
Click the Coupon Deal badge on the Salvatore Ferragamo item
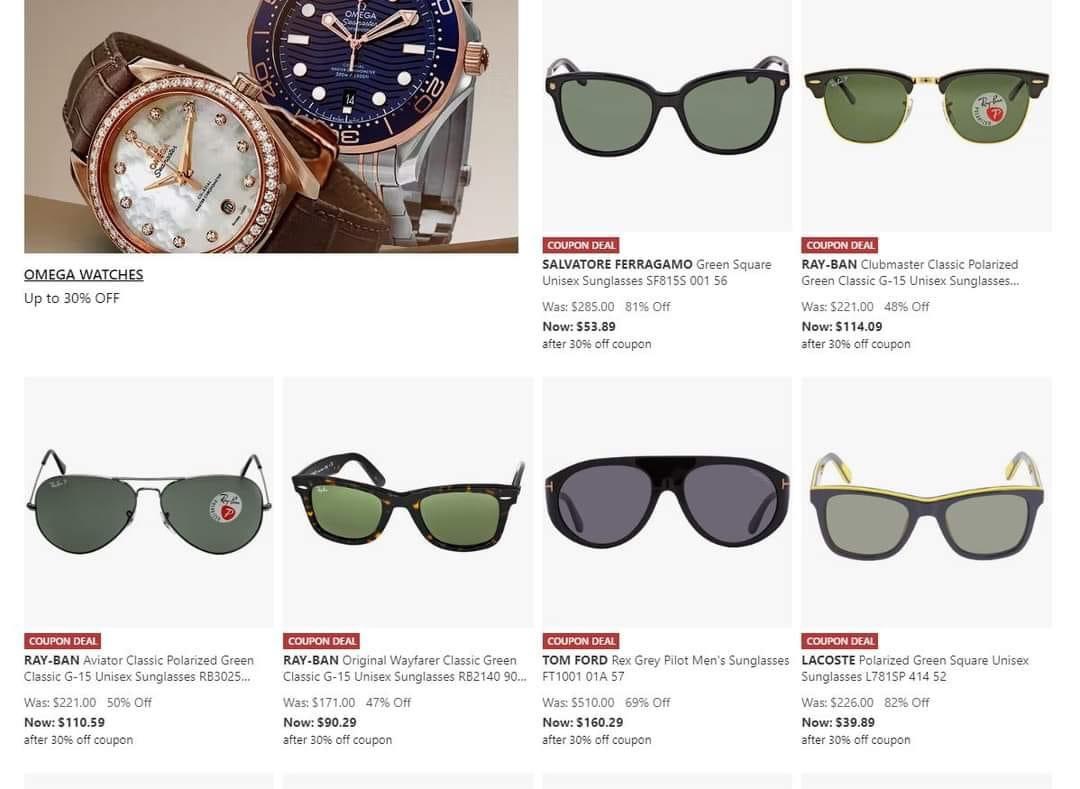coord(581,245)
